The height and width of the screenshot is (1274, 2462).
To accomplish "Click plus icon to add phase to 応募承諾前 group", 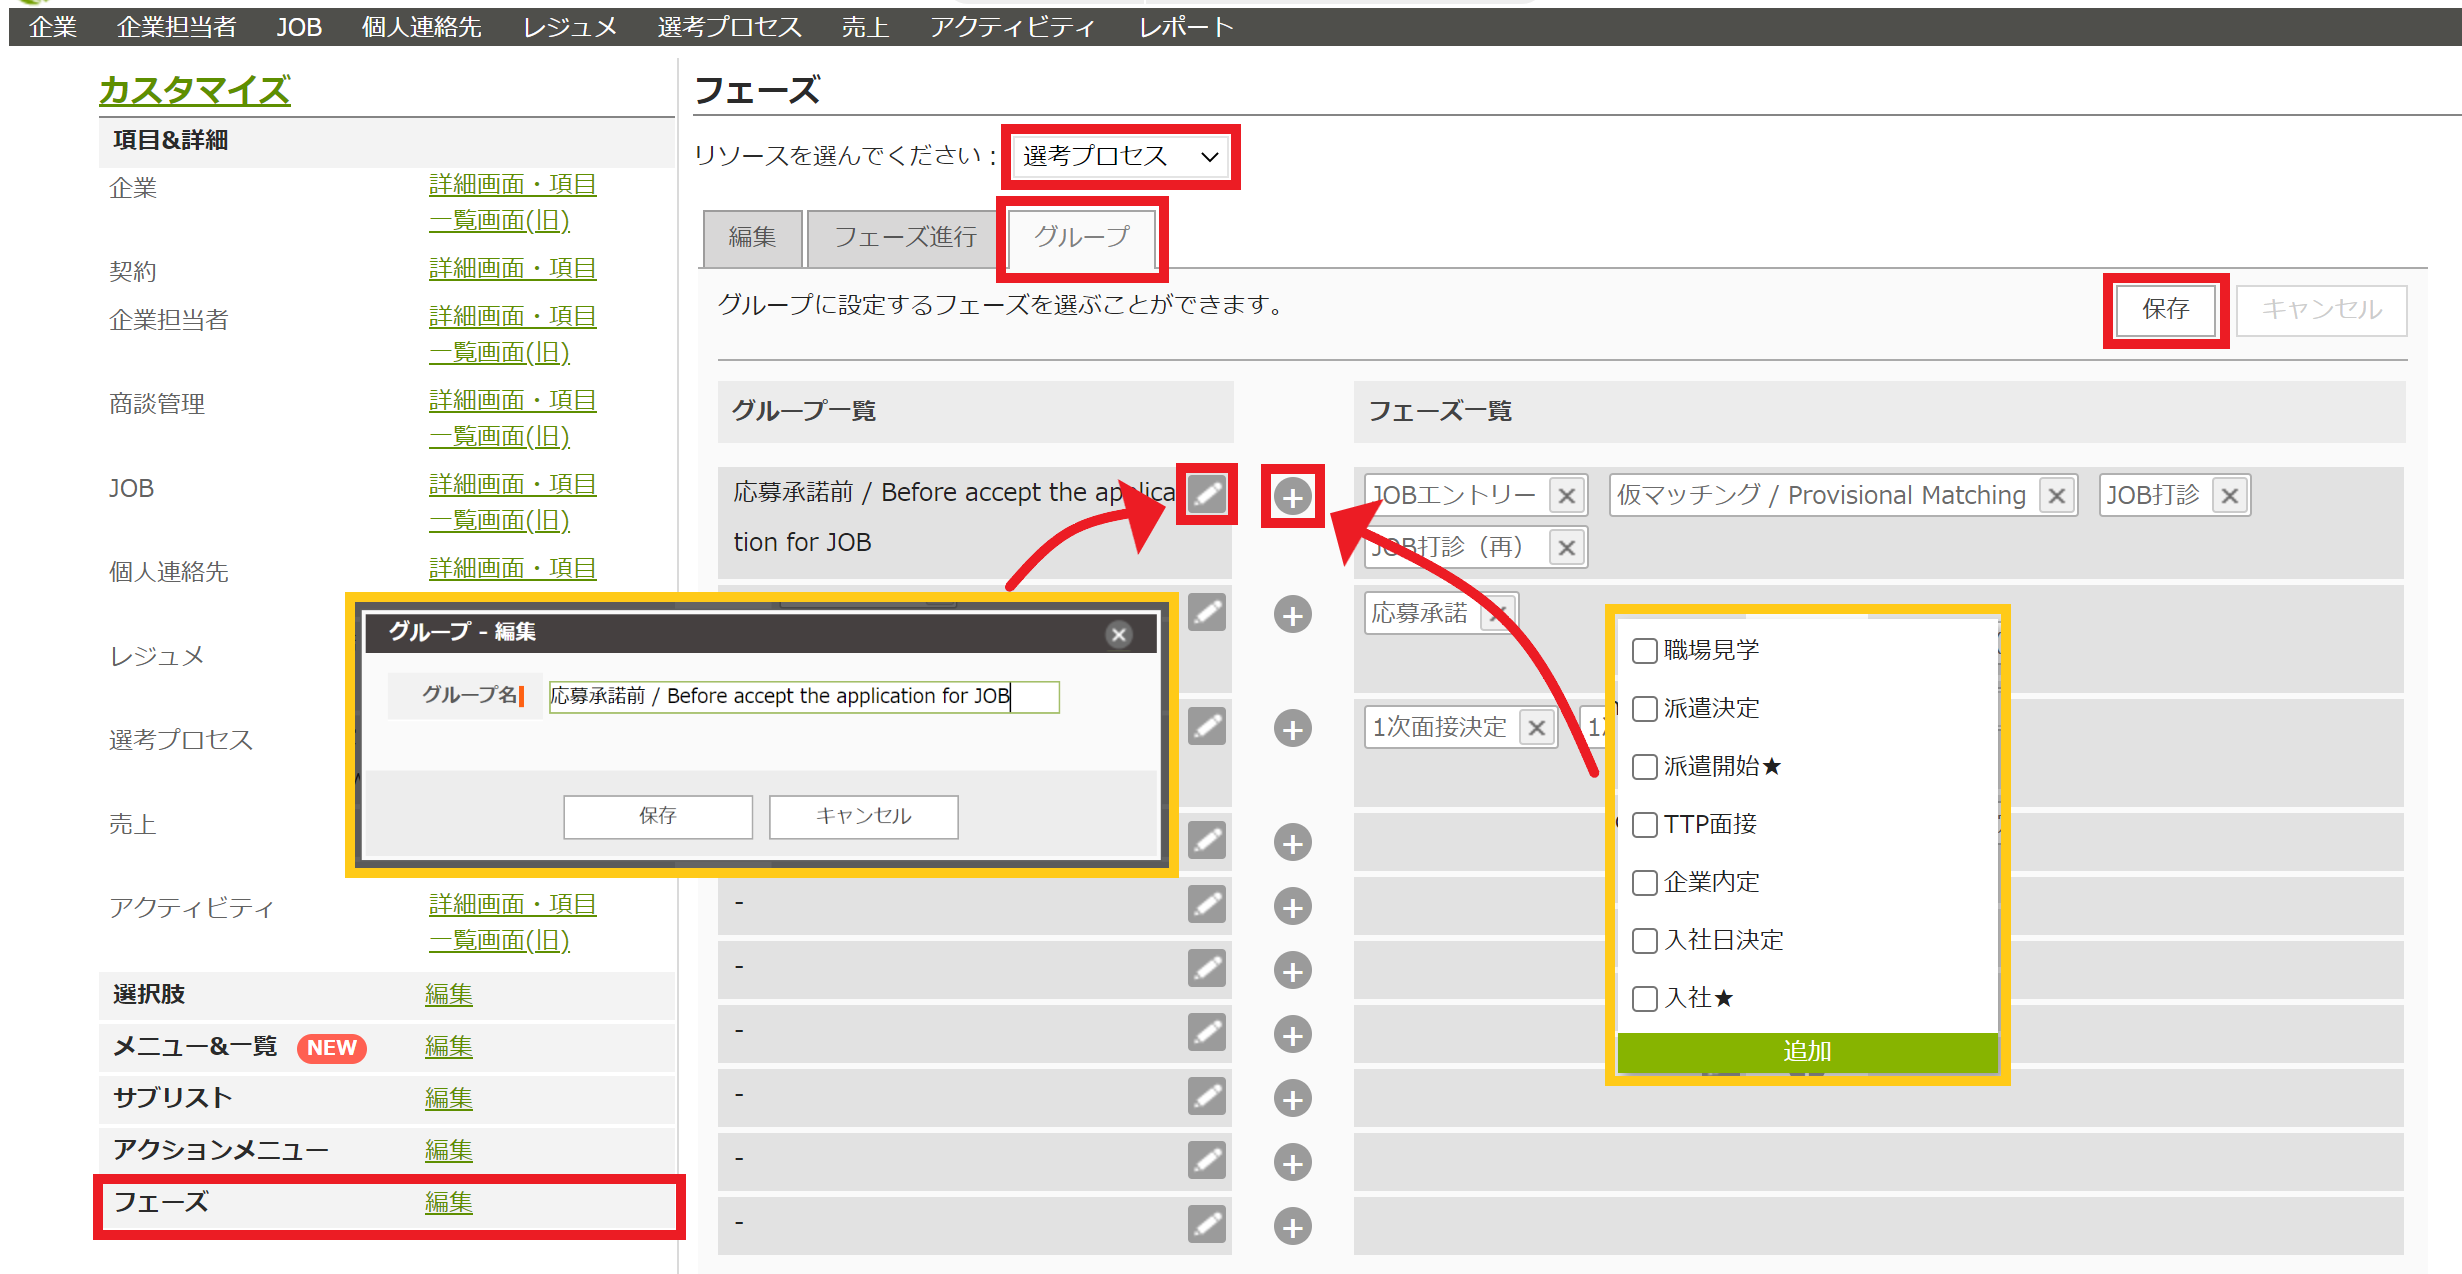I will click(1292, 496).
